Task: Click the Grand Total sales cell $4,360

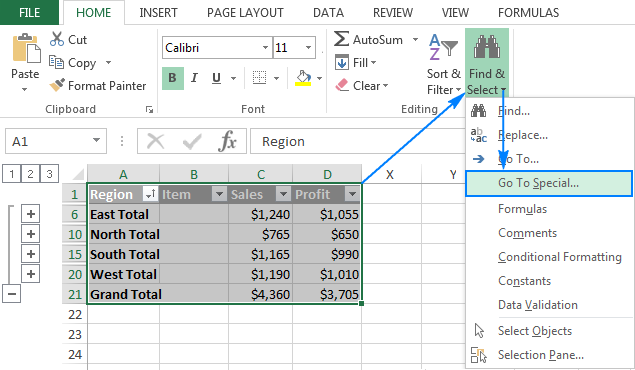Action: (x=260, y=294)
